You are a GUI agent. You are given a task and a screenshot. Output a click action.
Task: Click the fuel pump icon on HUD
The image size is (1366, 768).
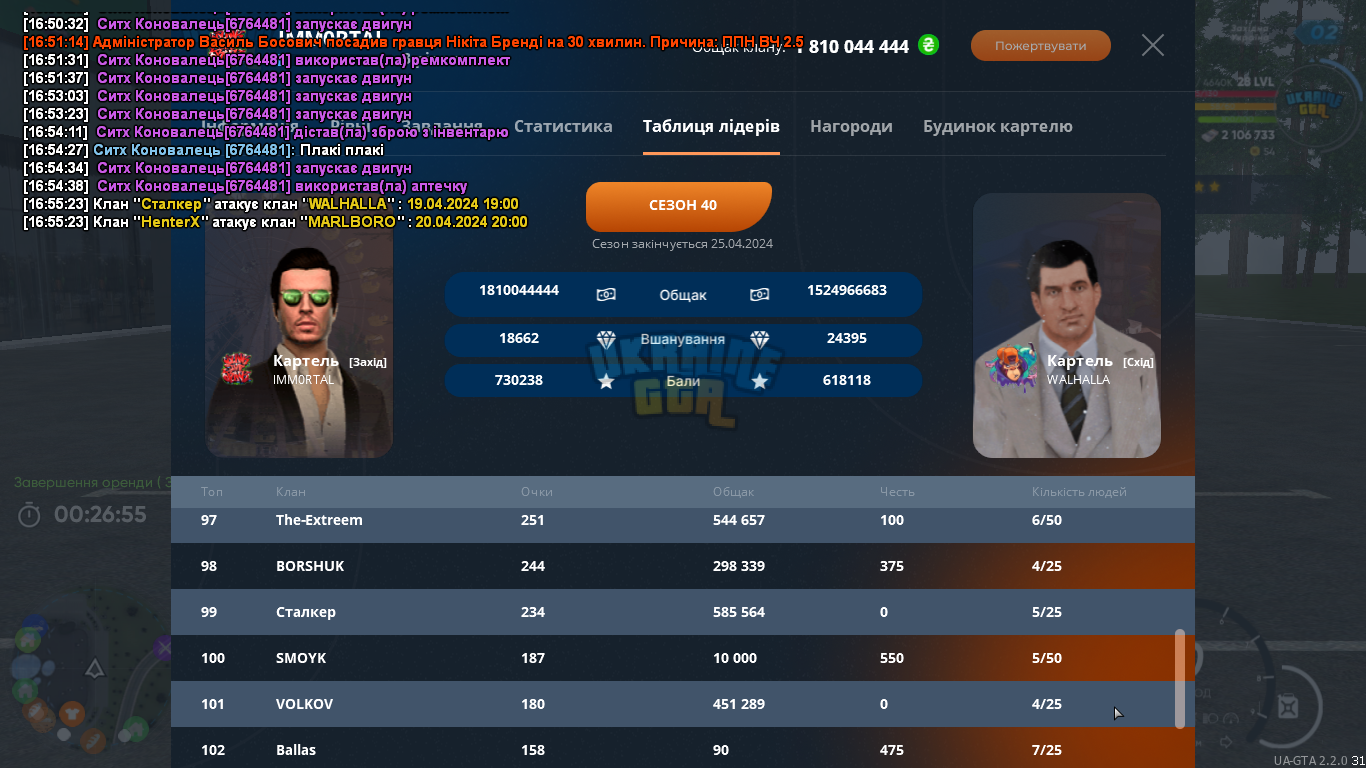1289,707
